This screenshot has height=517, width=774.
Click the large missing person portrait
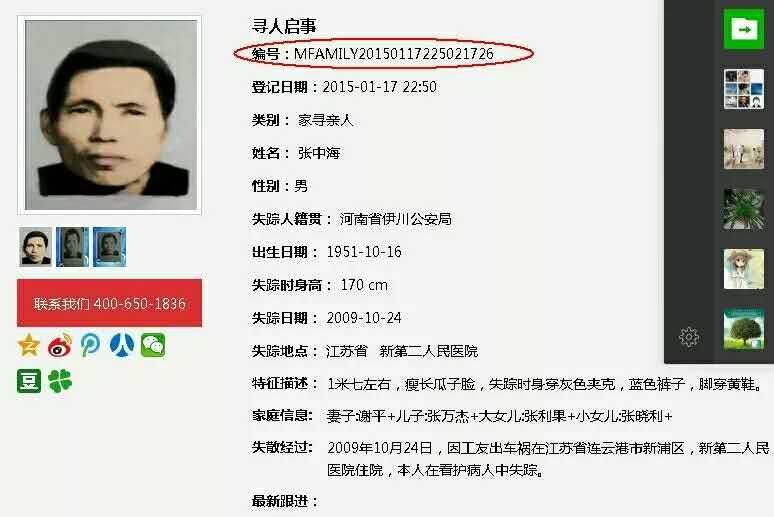click(x=110, y=115)
